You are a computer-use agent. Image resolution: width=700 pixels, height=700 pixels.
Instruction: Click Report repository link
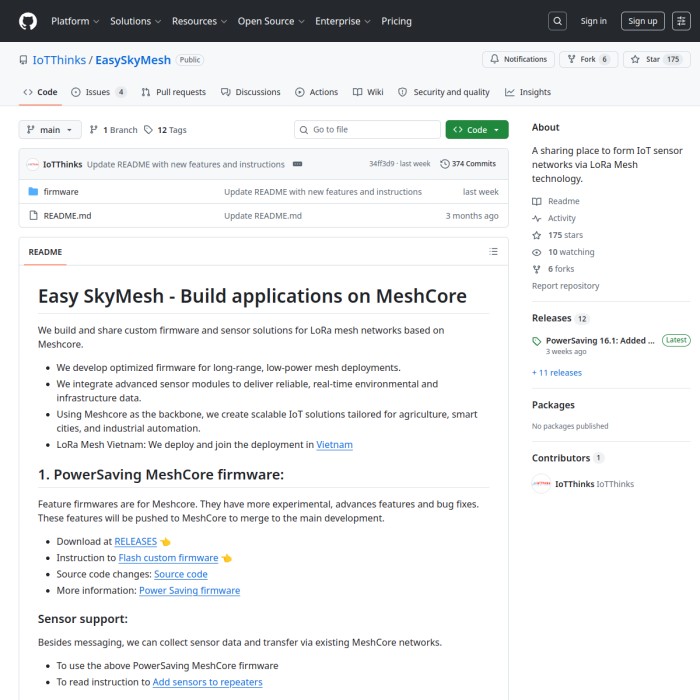coord(565,286)
